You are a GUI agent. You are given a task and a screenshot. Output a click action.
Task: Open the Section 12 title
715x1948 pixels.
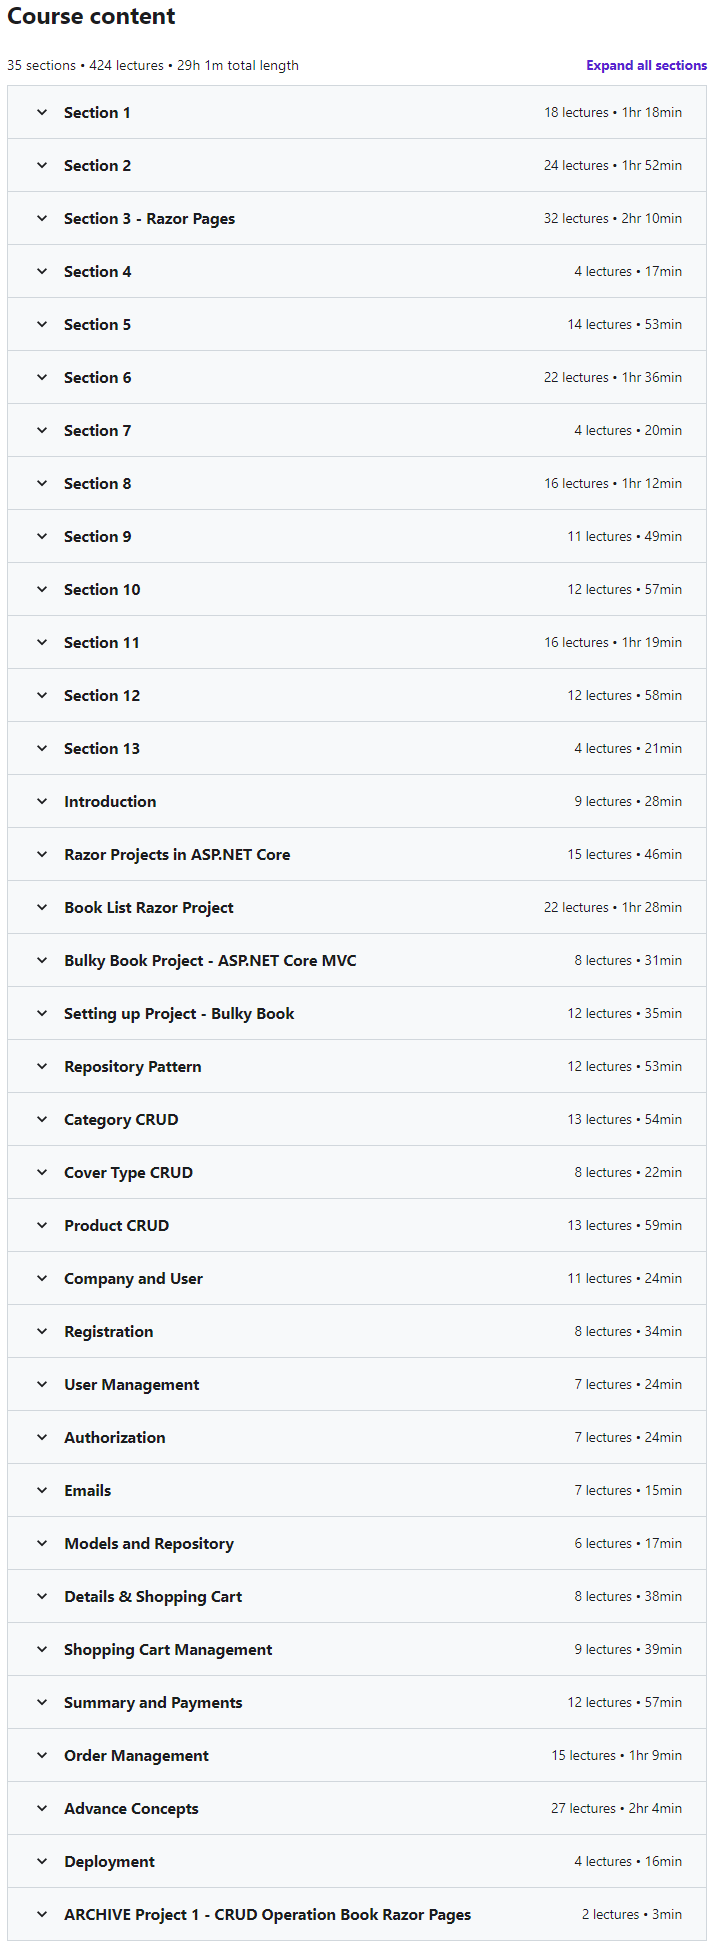click(x=102, y=696)
